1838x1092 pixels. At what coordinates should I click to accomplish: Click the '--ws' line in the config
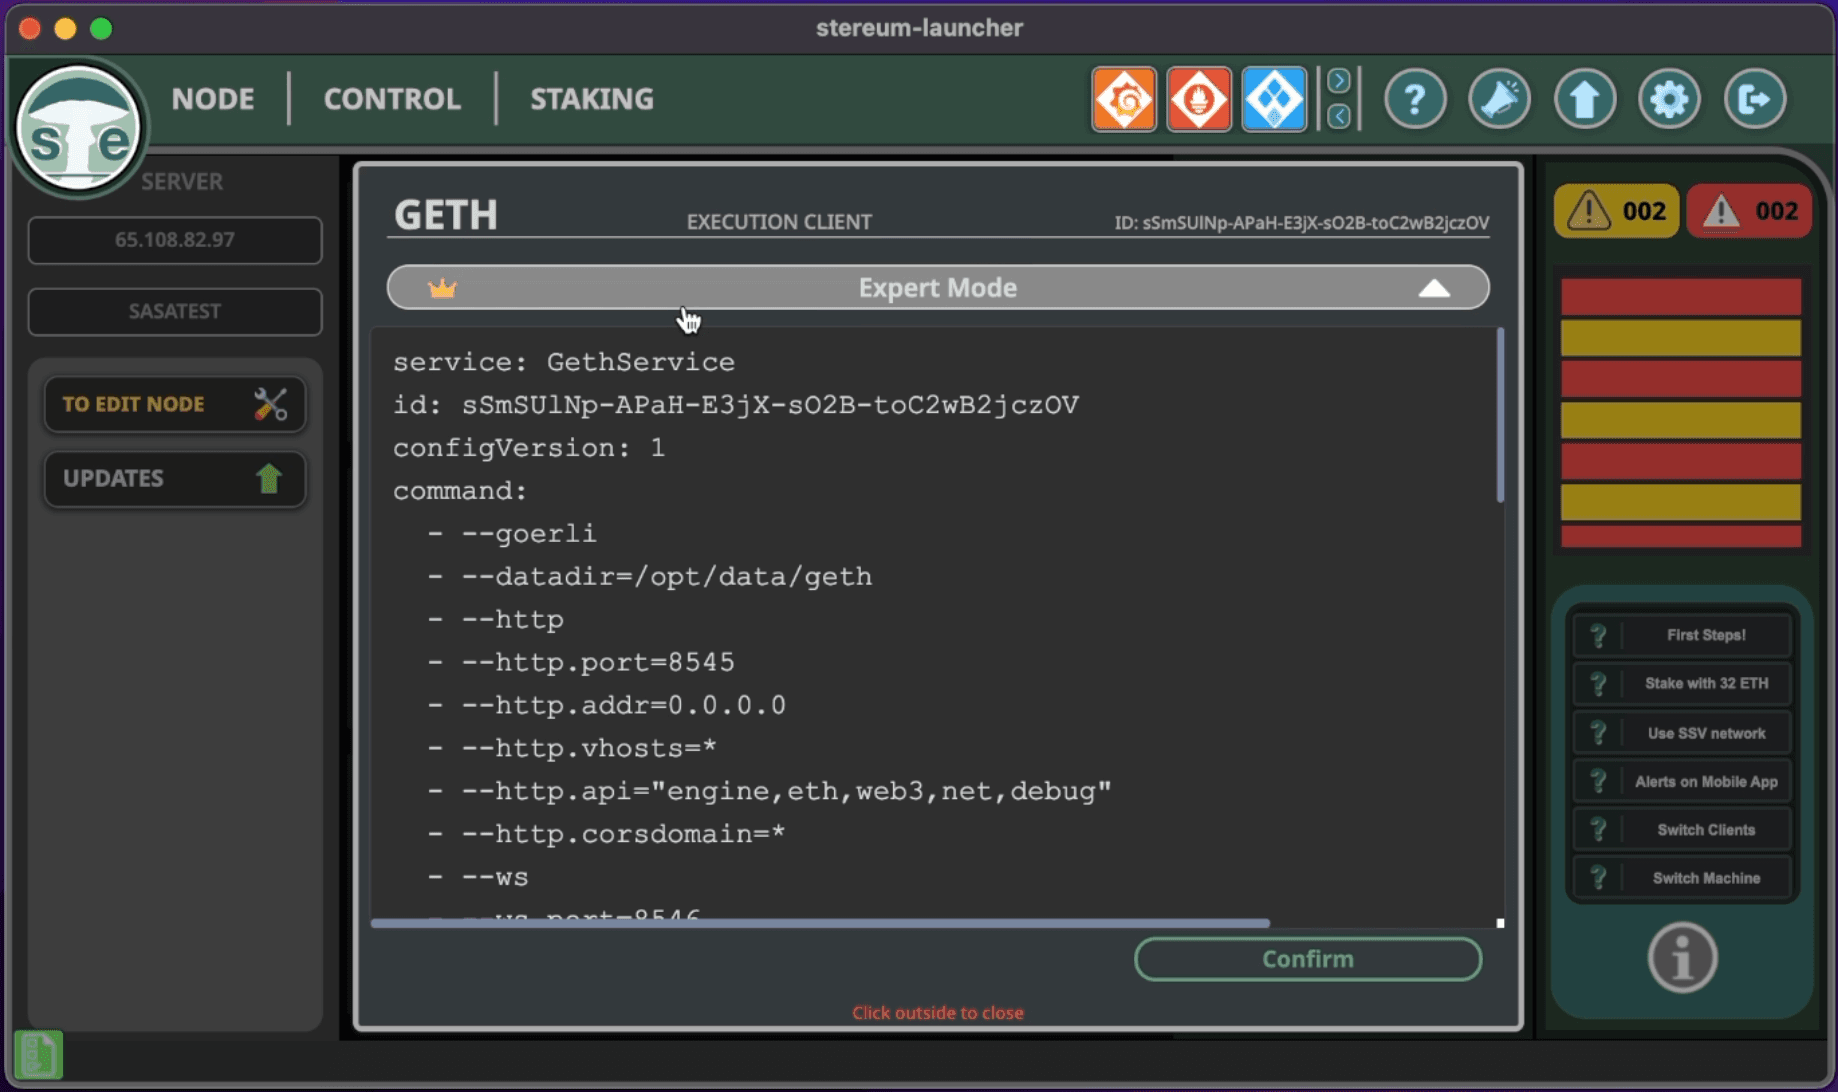478,877
